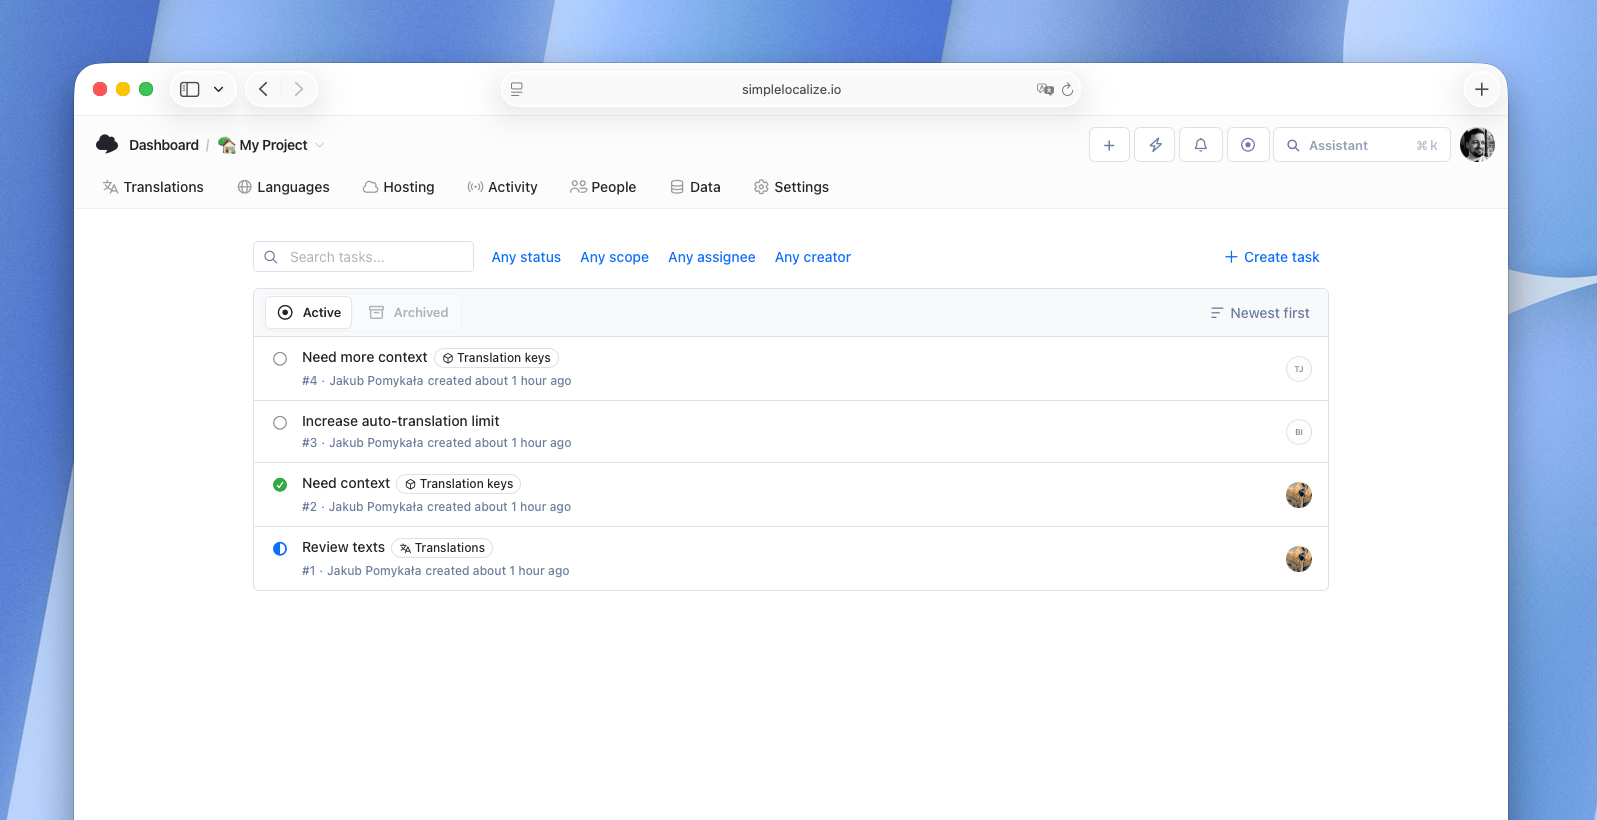The height and width of the screenshot is (820, 1597).
Task: Click the cloud logo next to Dashboard
Action: click(107, 145)
